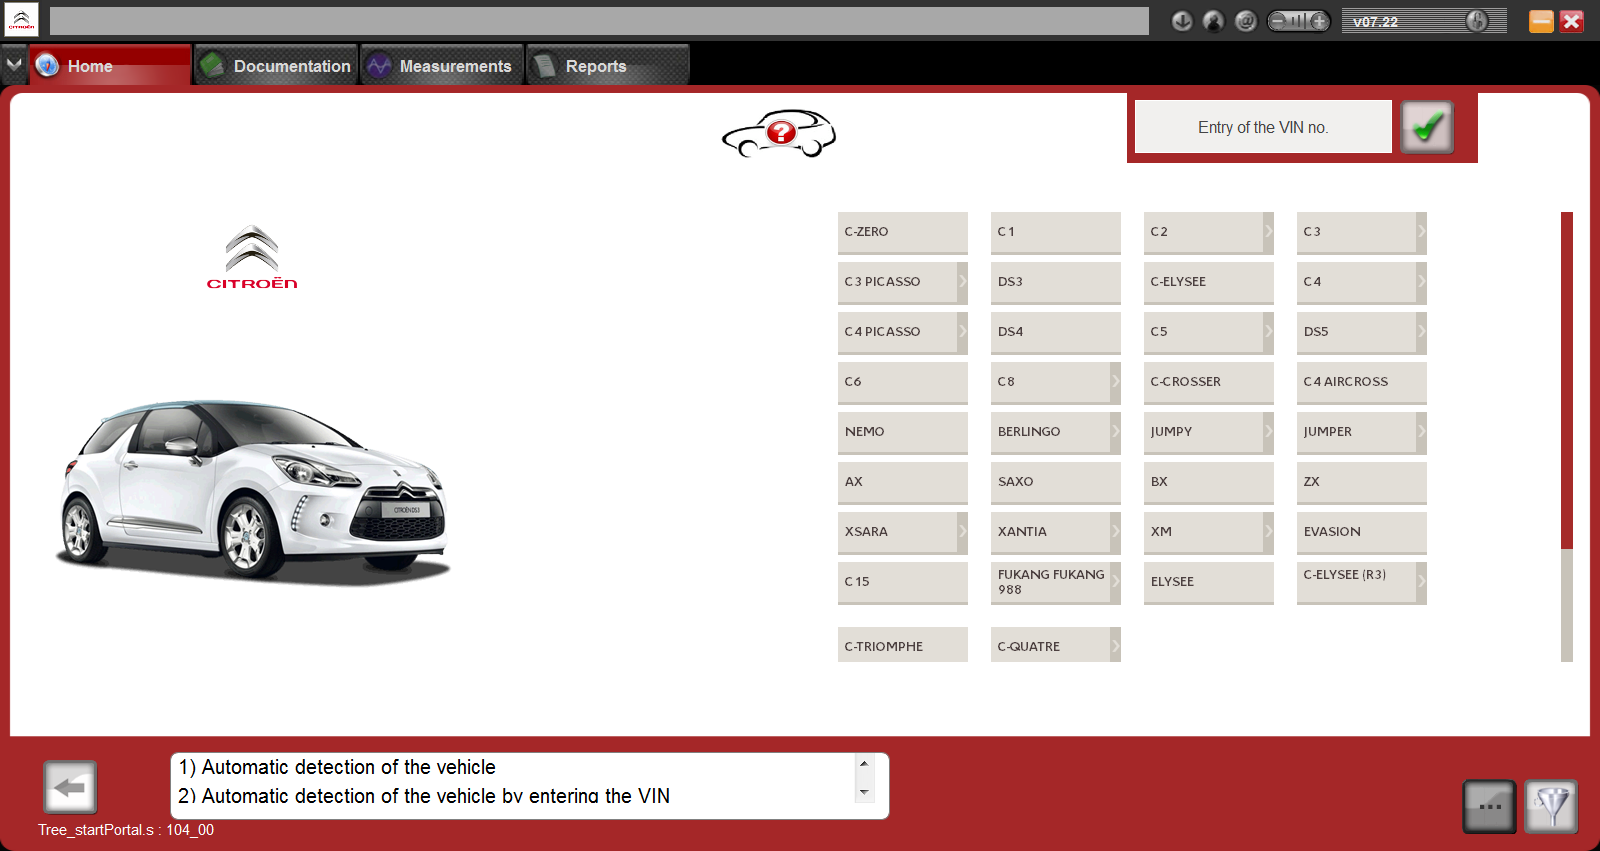The height and width of the screenshot is (851, 1600).
Task: Click the round knob beside version v07.22
Action: (x=1477, y=21)
